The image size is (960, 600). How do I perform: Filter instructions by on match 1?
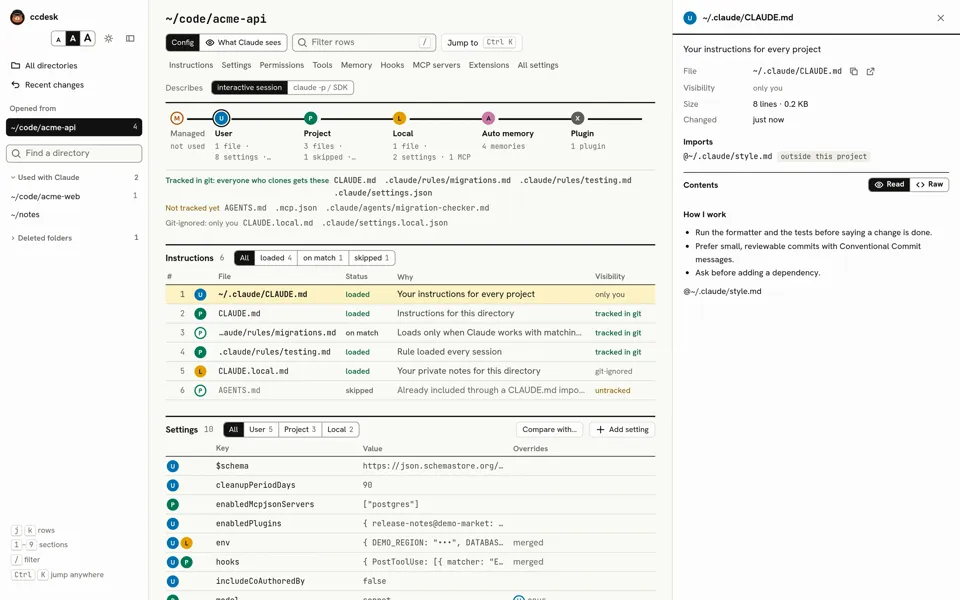pos(323,258)
